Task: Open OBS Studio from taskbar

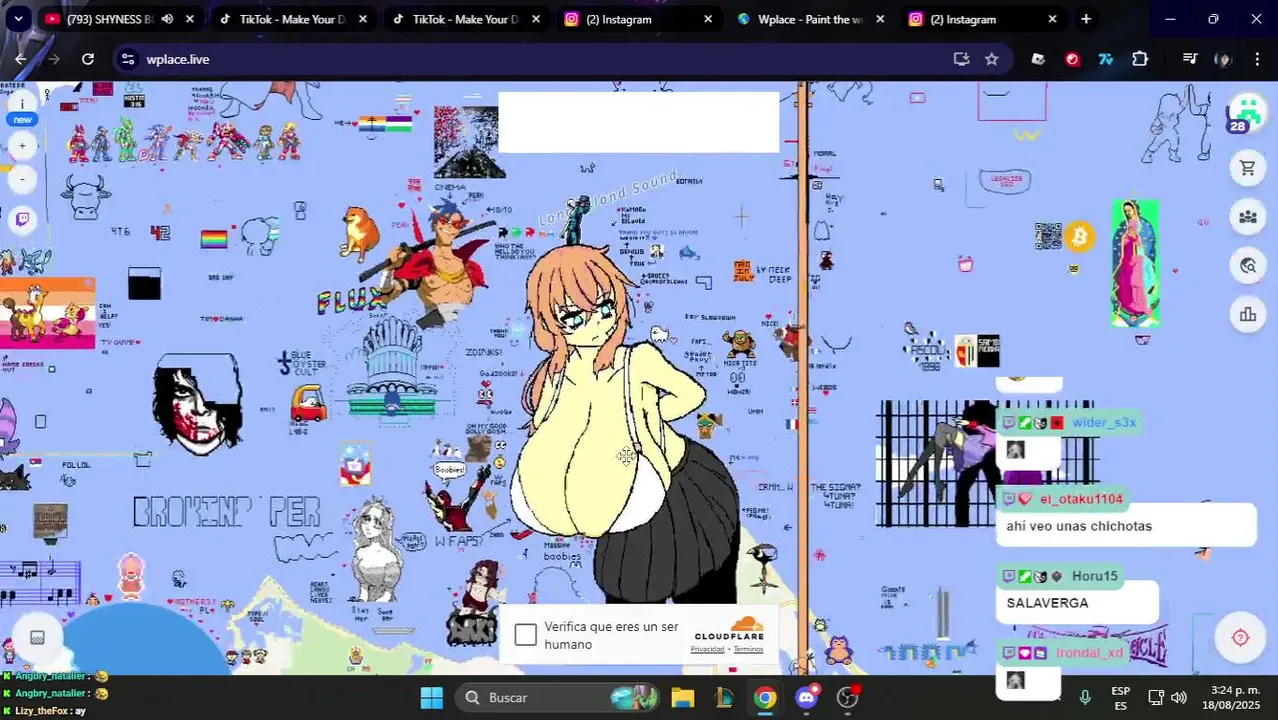Action: point(848,697)
